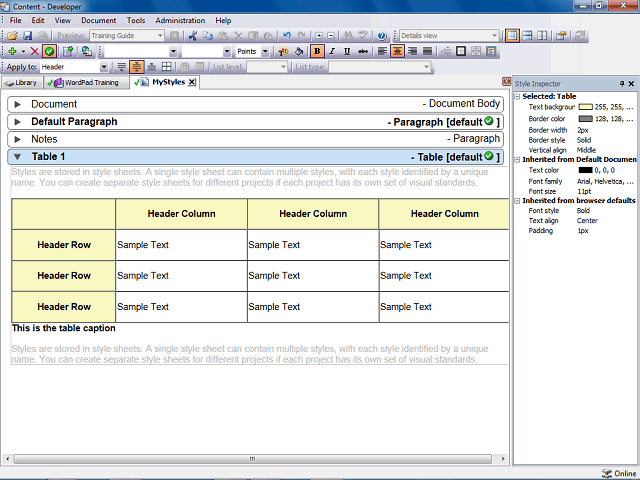Open the Tools menu
Image resolution: width=640 pixels, height=480 pixels.
[136, 20]
